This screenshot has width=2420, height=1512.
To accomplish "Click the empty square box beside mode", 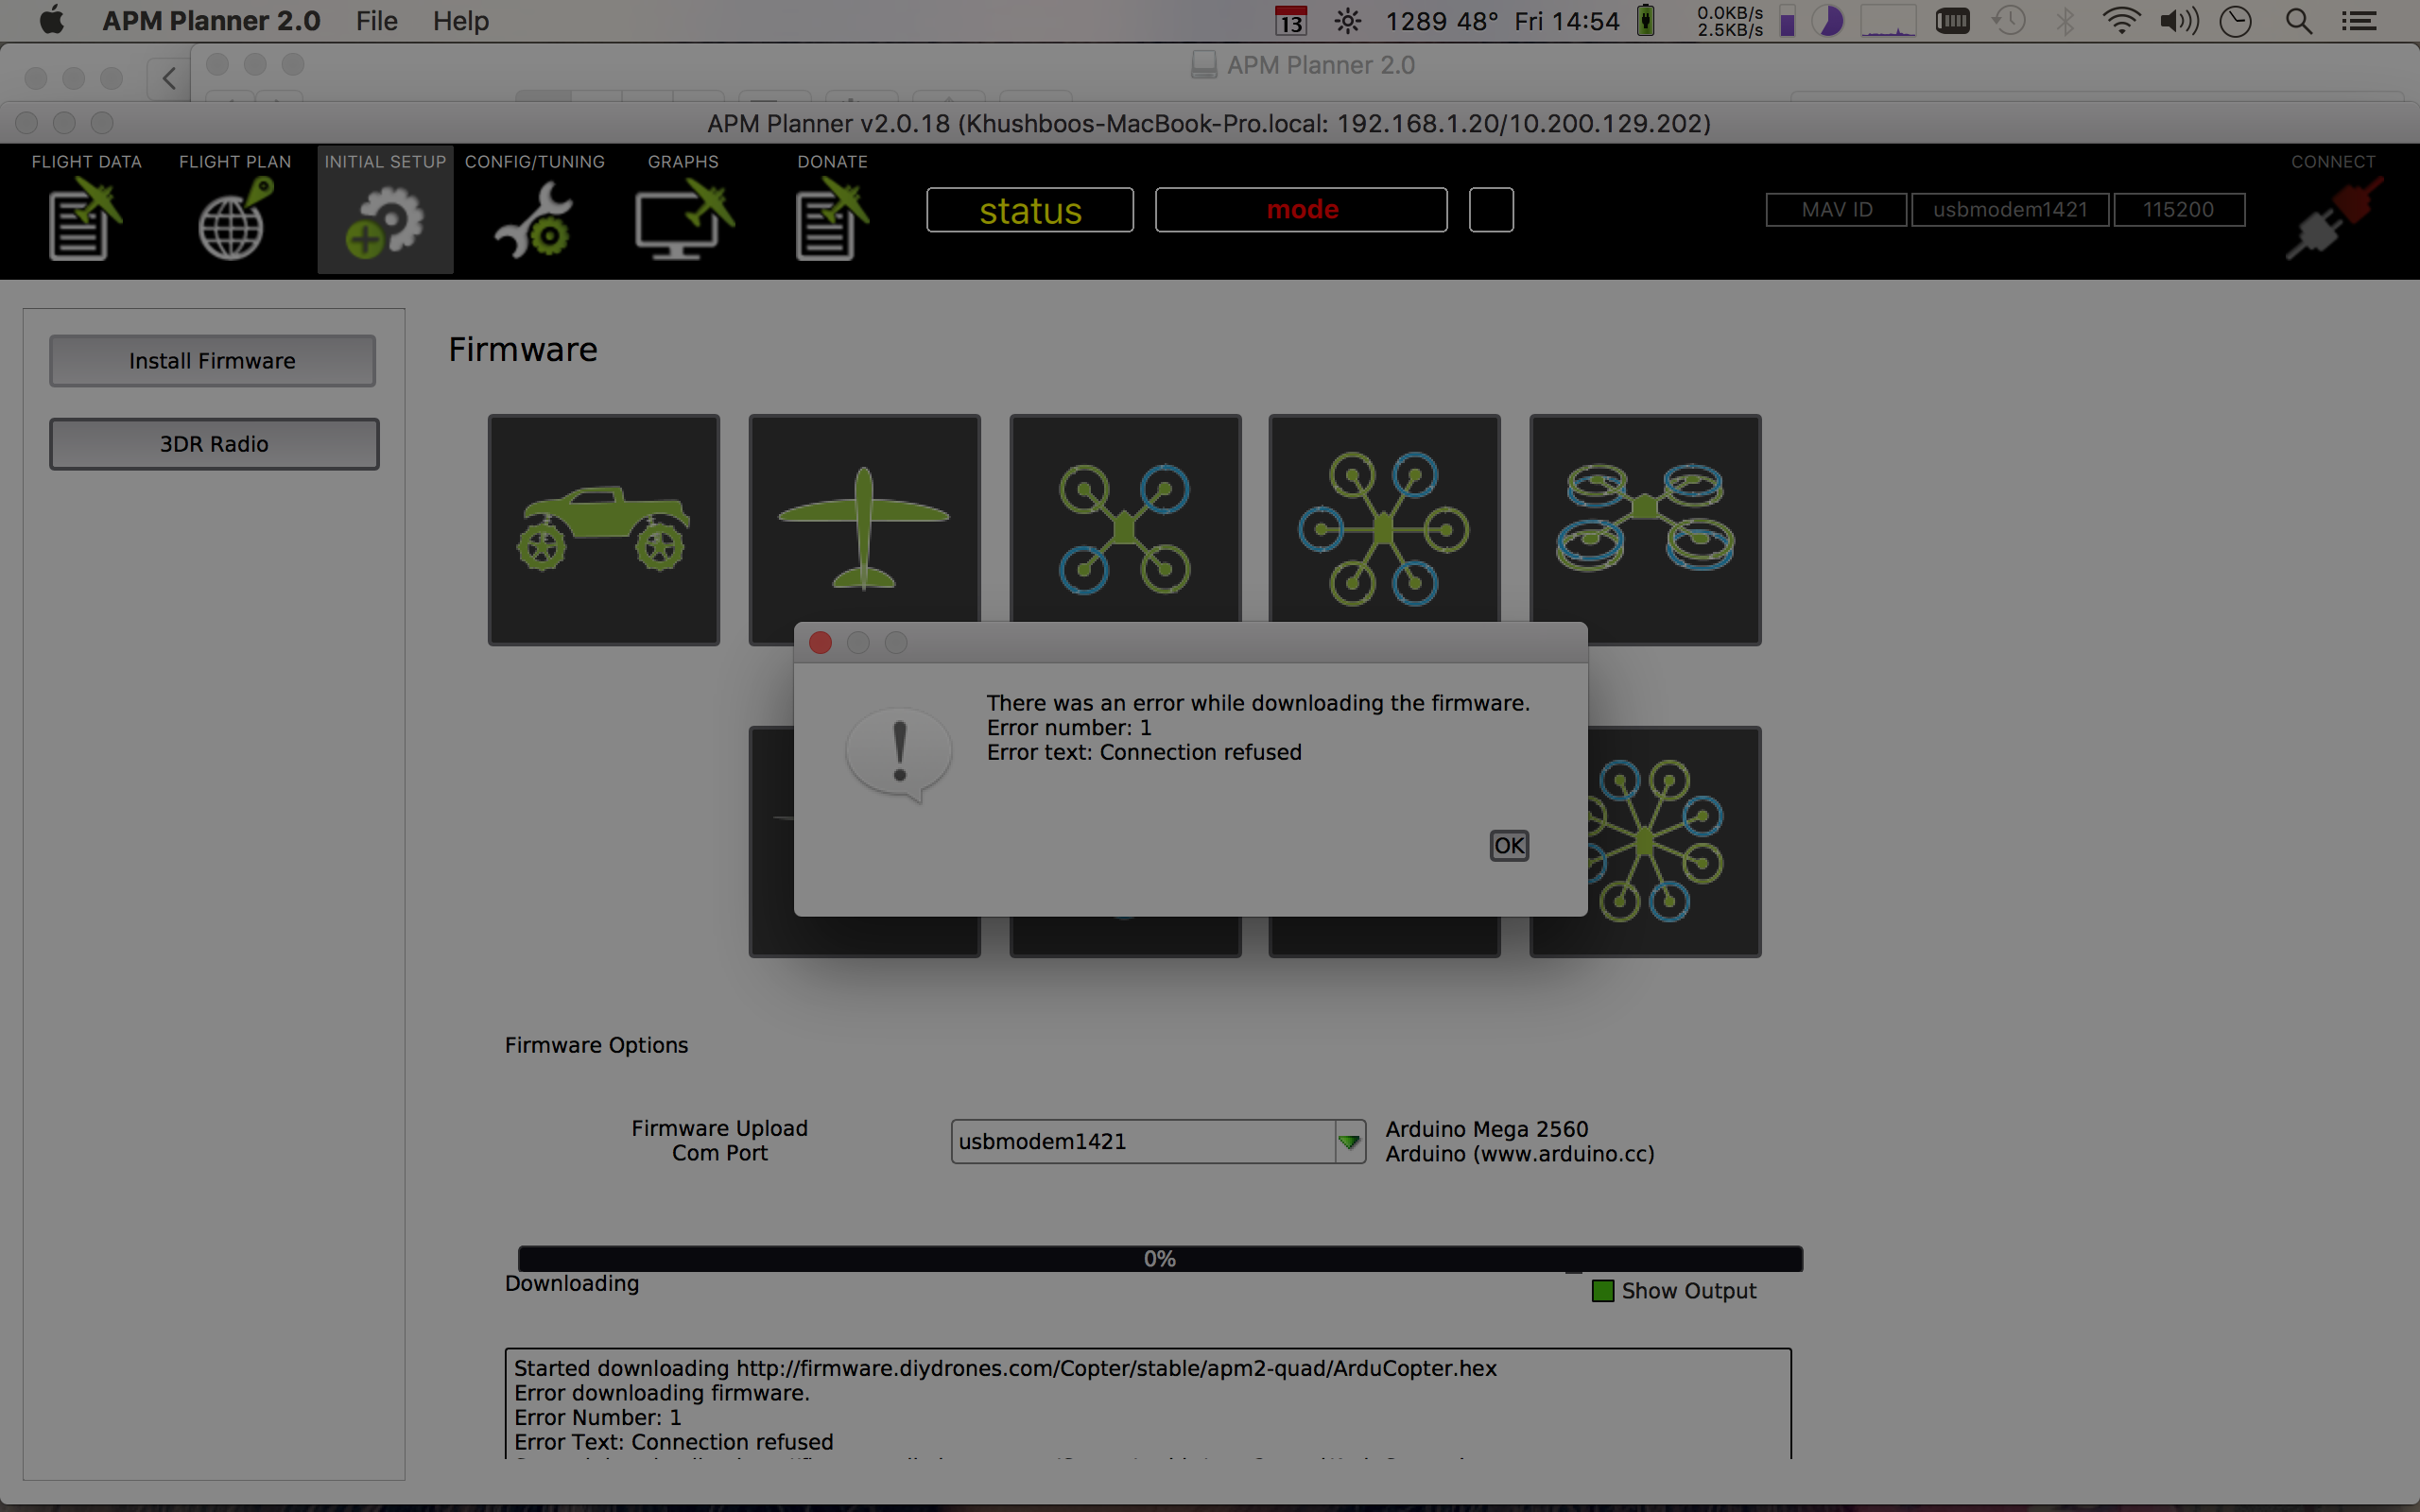I will pyautogui.click(x=1491, y=210).
